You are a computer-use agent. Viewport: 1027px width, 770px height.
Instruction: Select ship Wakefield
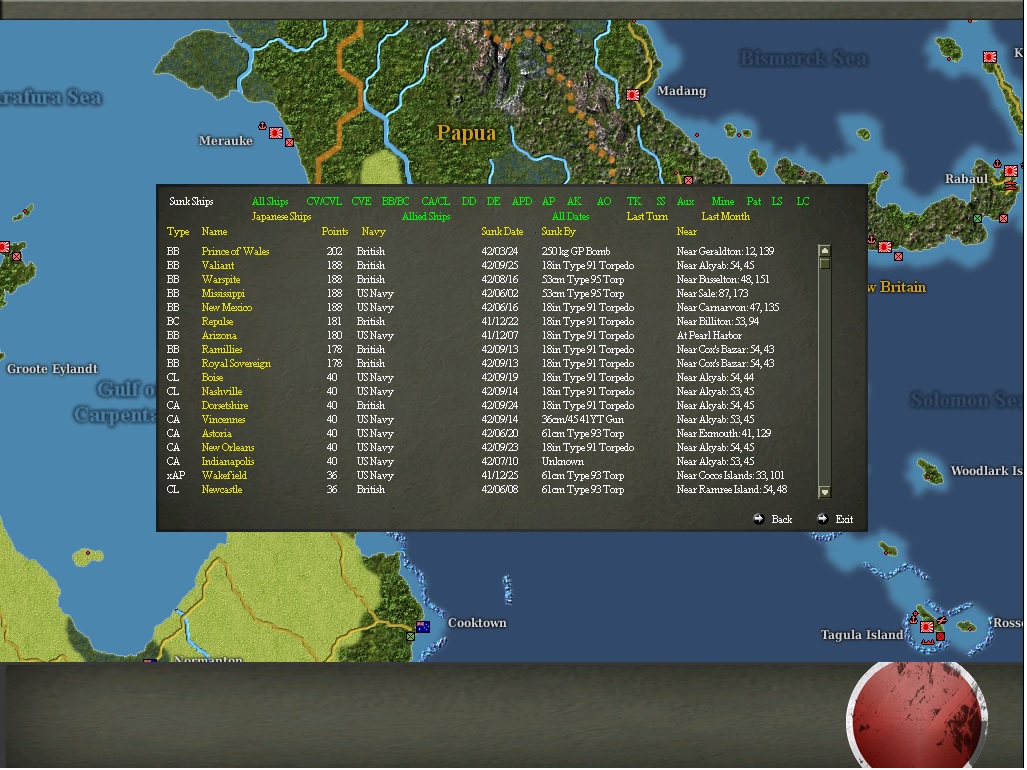pyautogui.click(x=224, y=475)
